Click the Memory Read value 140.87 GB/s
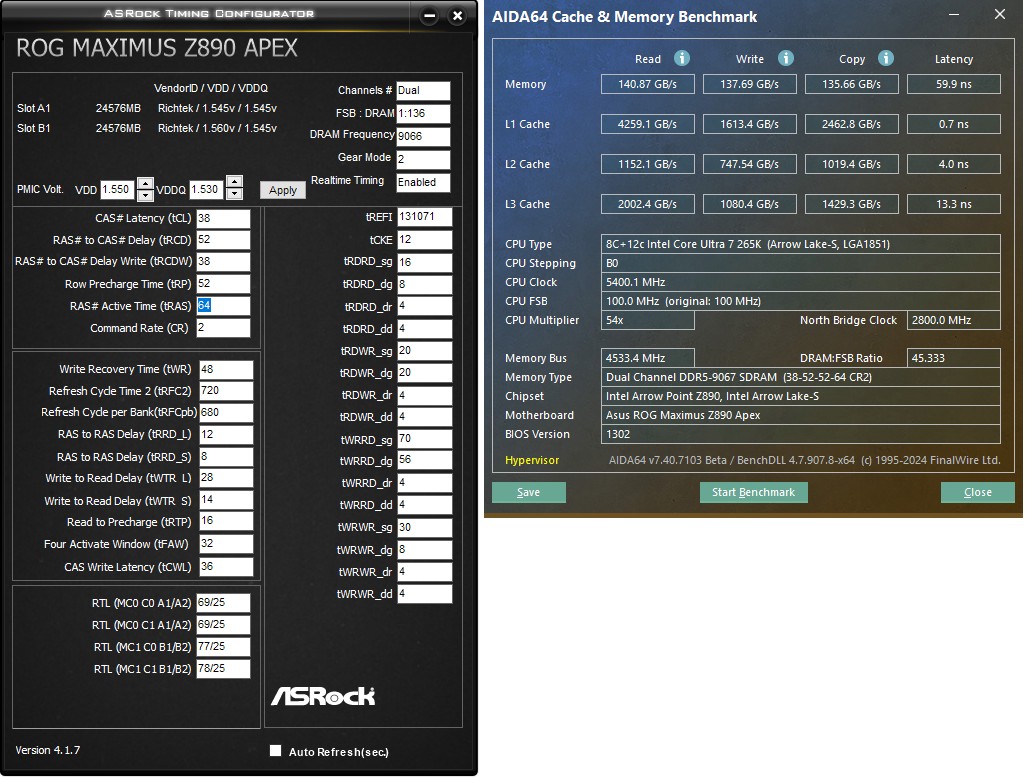This screenshot has height=779, width=1028. (x=648, y=84)
